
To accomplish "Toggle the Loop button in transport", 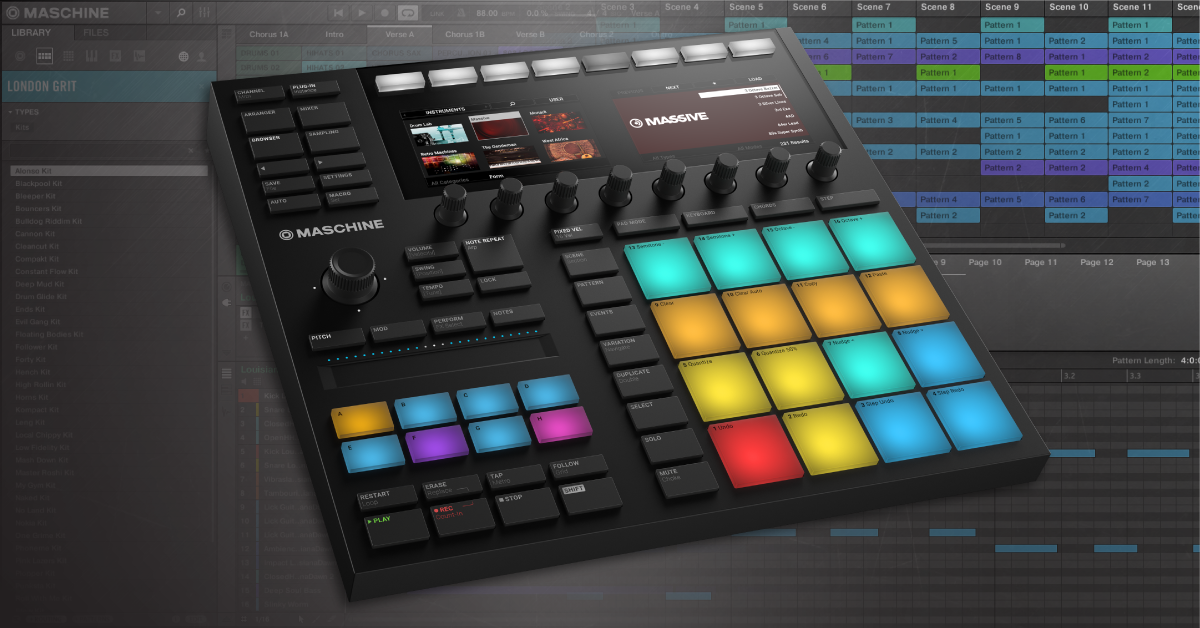I will click(408, 13).
